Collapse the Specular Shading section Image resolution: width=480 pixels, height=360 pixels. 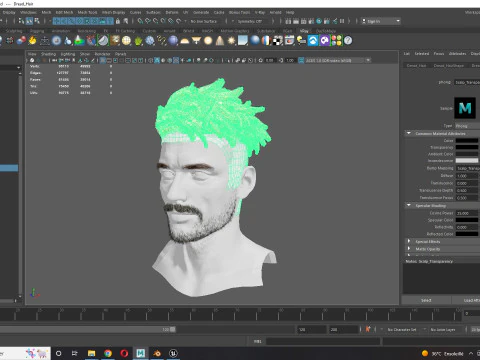click(x=409, y=205)
